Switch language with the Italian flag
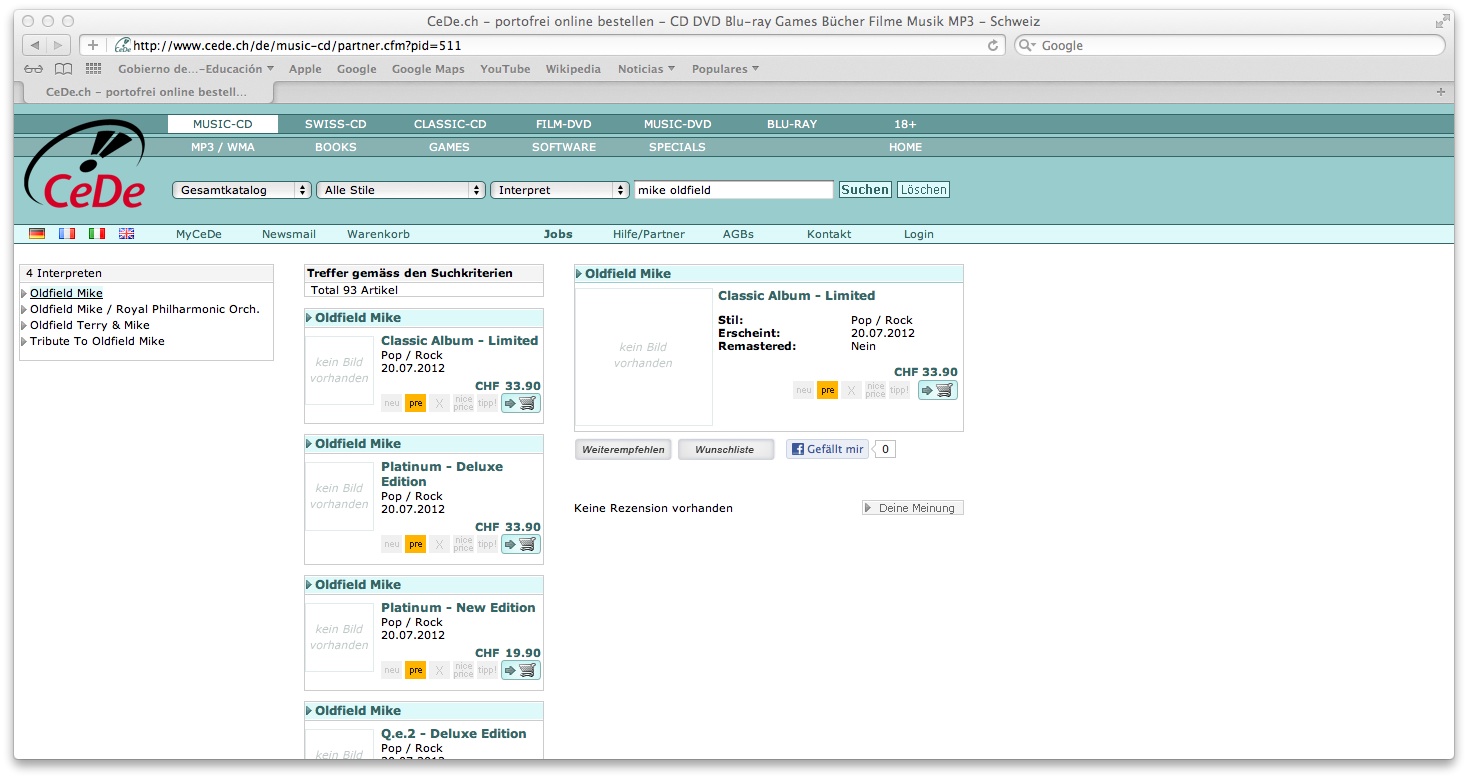The image size is (1468, 779). [x=97, y=234]
